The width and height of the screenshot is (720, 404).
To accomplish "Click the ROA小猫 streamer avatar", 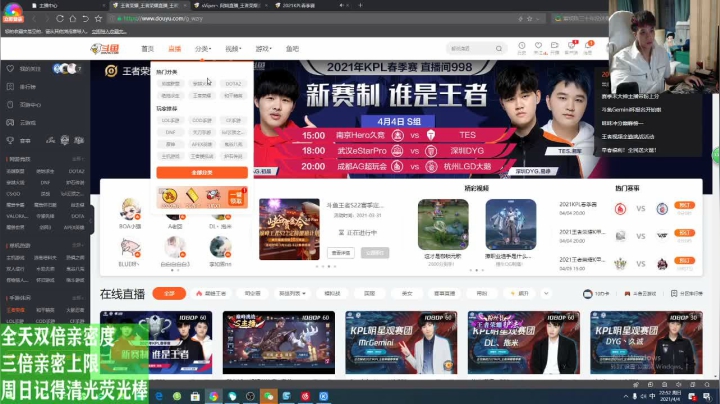I will (130, 209).
